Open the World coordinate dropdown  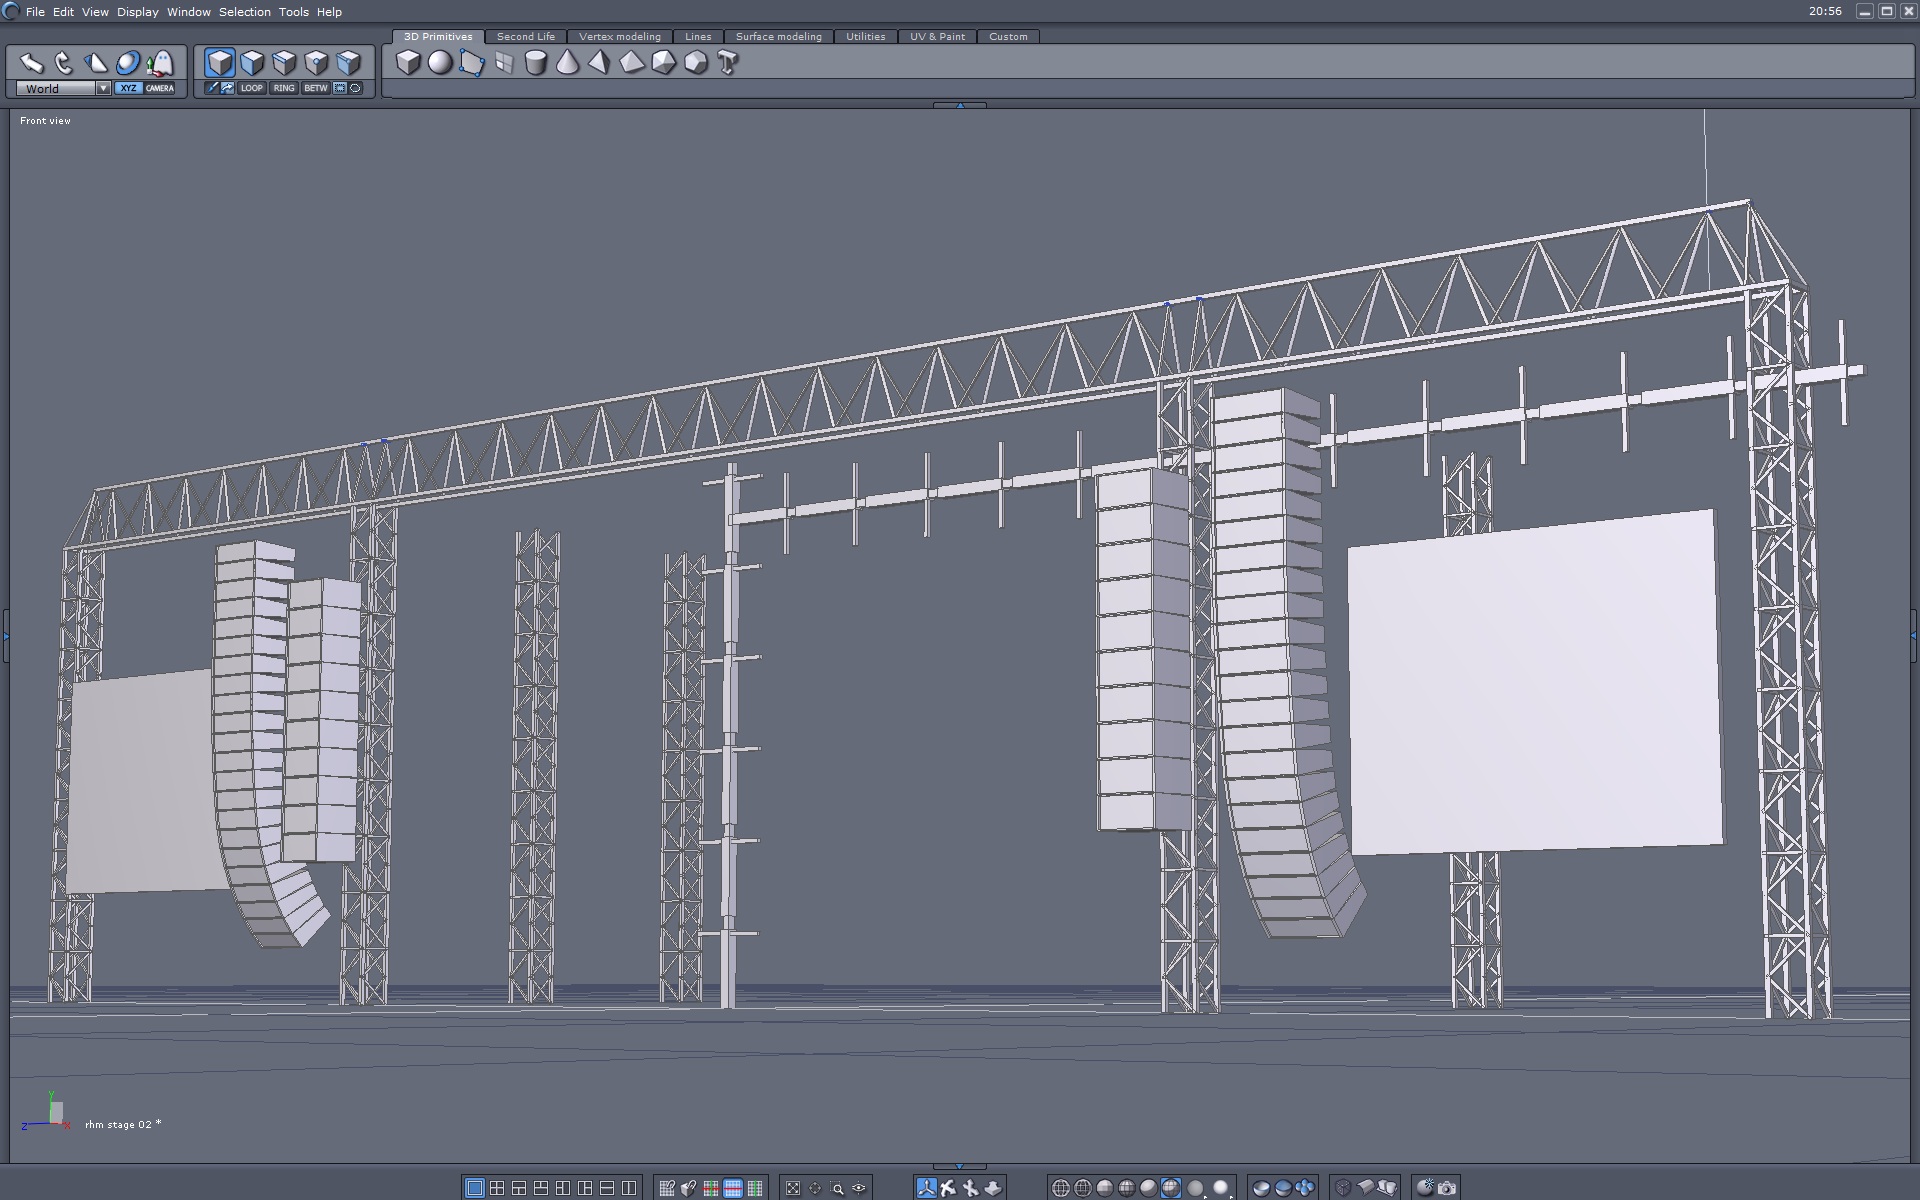pyautogui.click(x=103, y=88)
